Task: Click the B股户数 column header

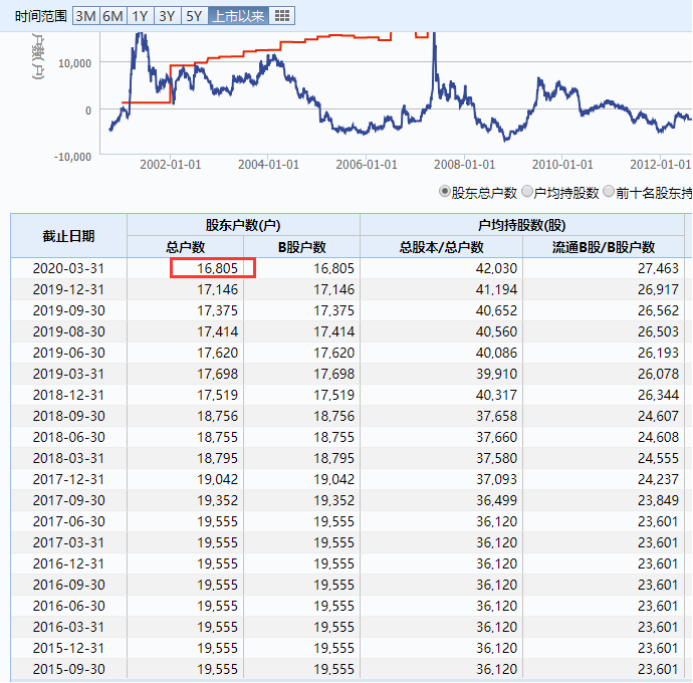Action: 302,247
